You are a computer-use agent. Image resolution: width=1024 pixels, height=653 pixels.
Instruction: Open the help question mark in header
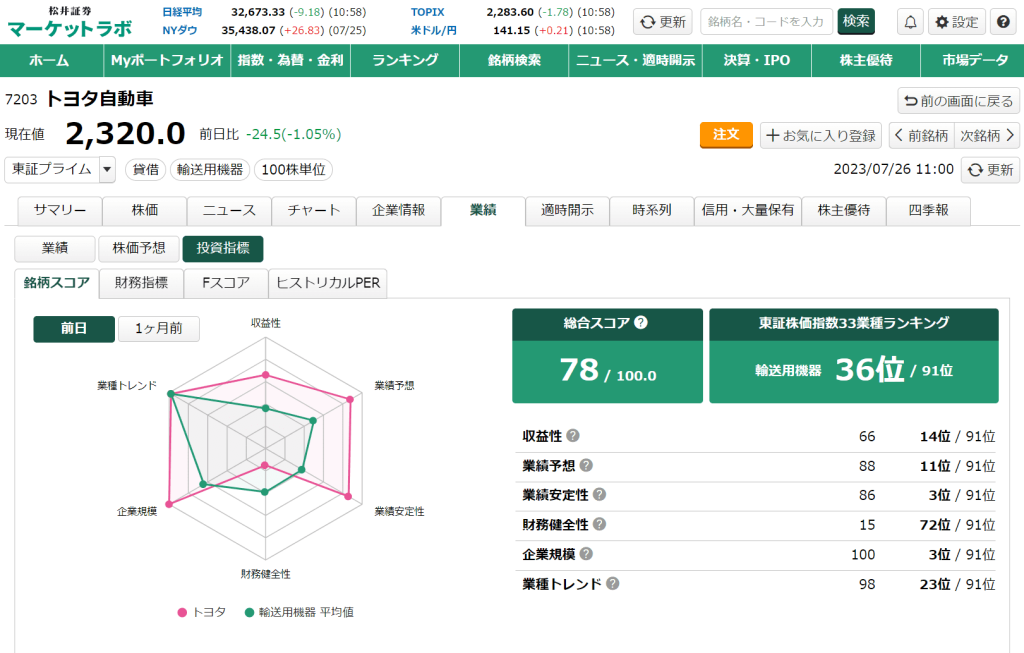point(1003,22)
